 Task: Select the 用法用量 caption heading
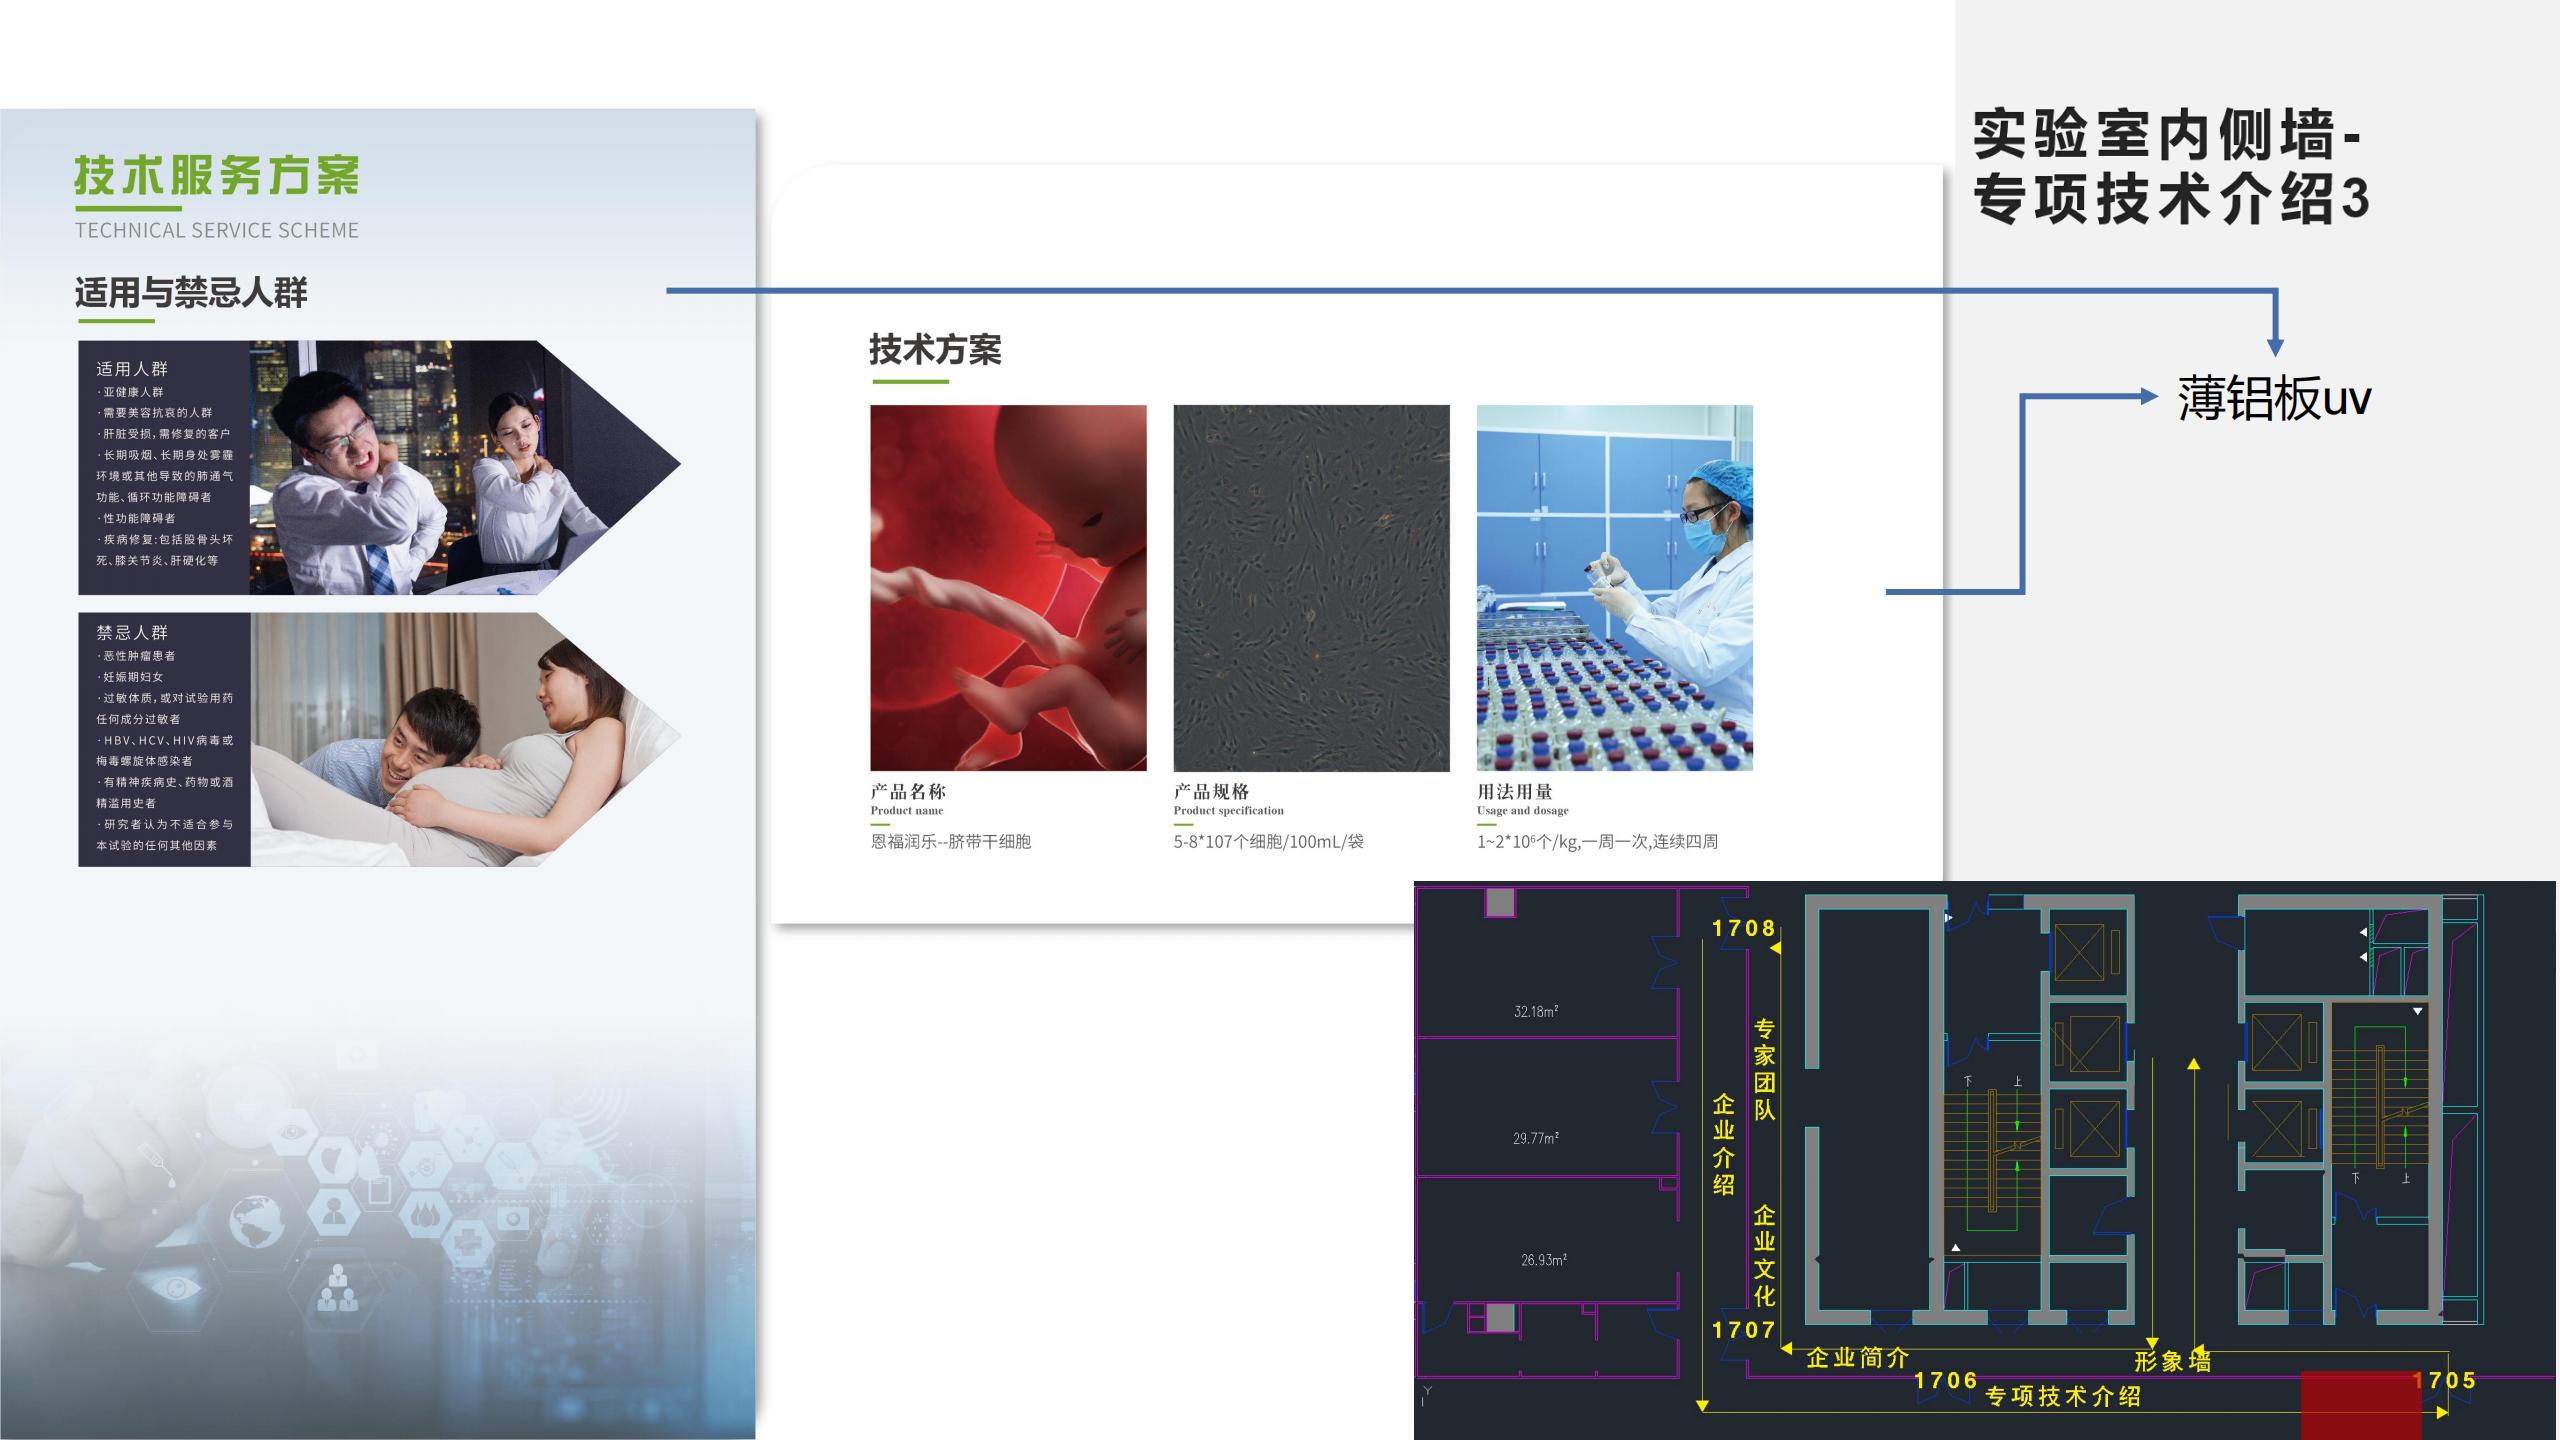pyautogui.click(x=1514, y=791)
